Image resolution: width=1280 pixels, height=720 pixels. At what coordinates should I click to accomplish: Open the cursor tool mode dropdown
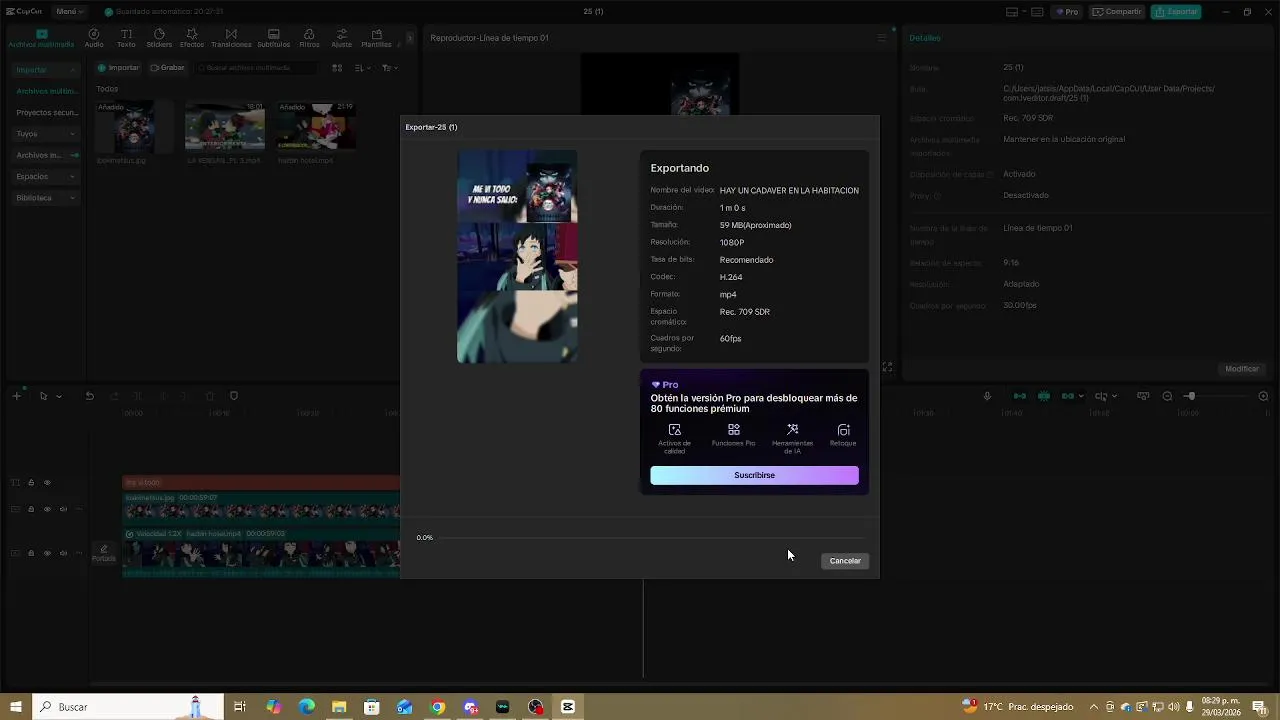click(58, 396)
